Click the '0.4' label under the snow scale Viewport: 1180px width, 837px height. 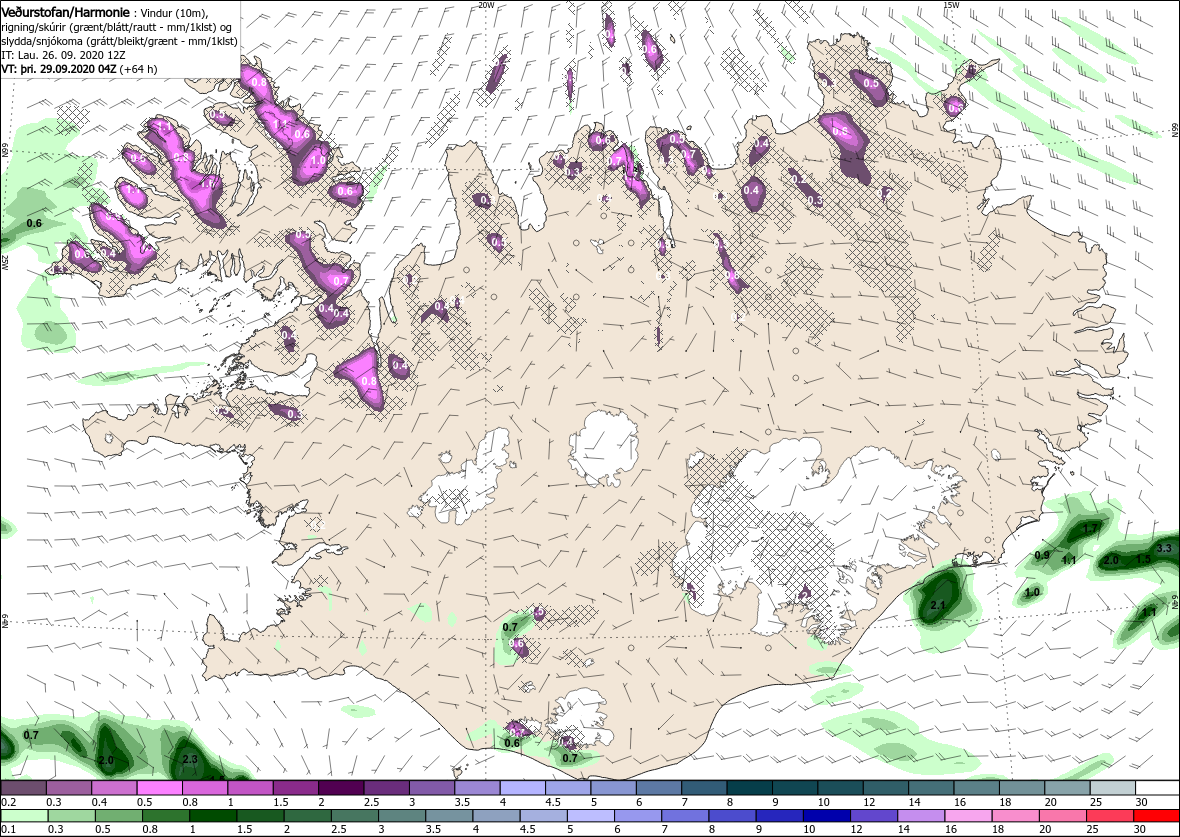99,802
